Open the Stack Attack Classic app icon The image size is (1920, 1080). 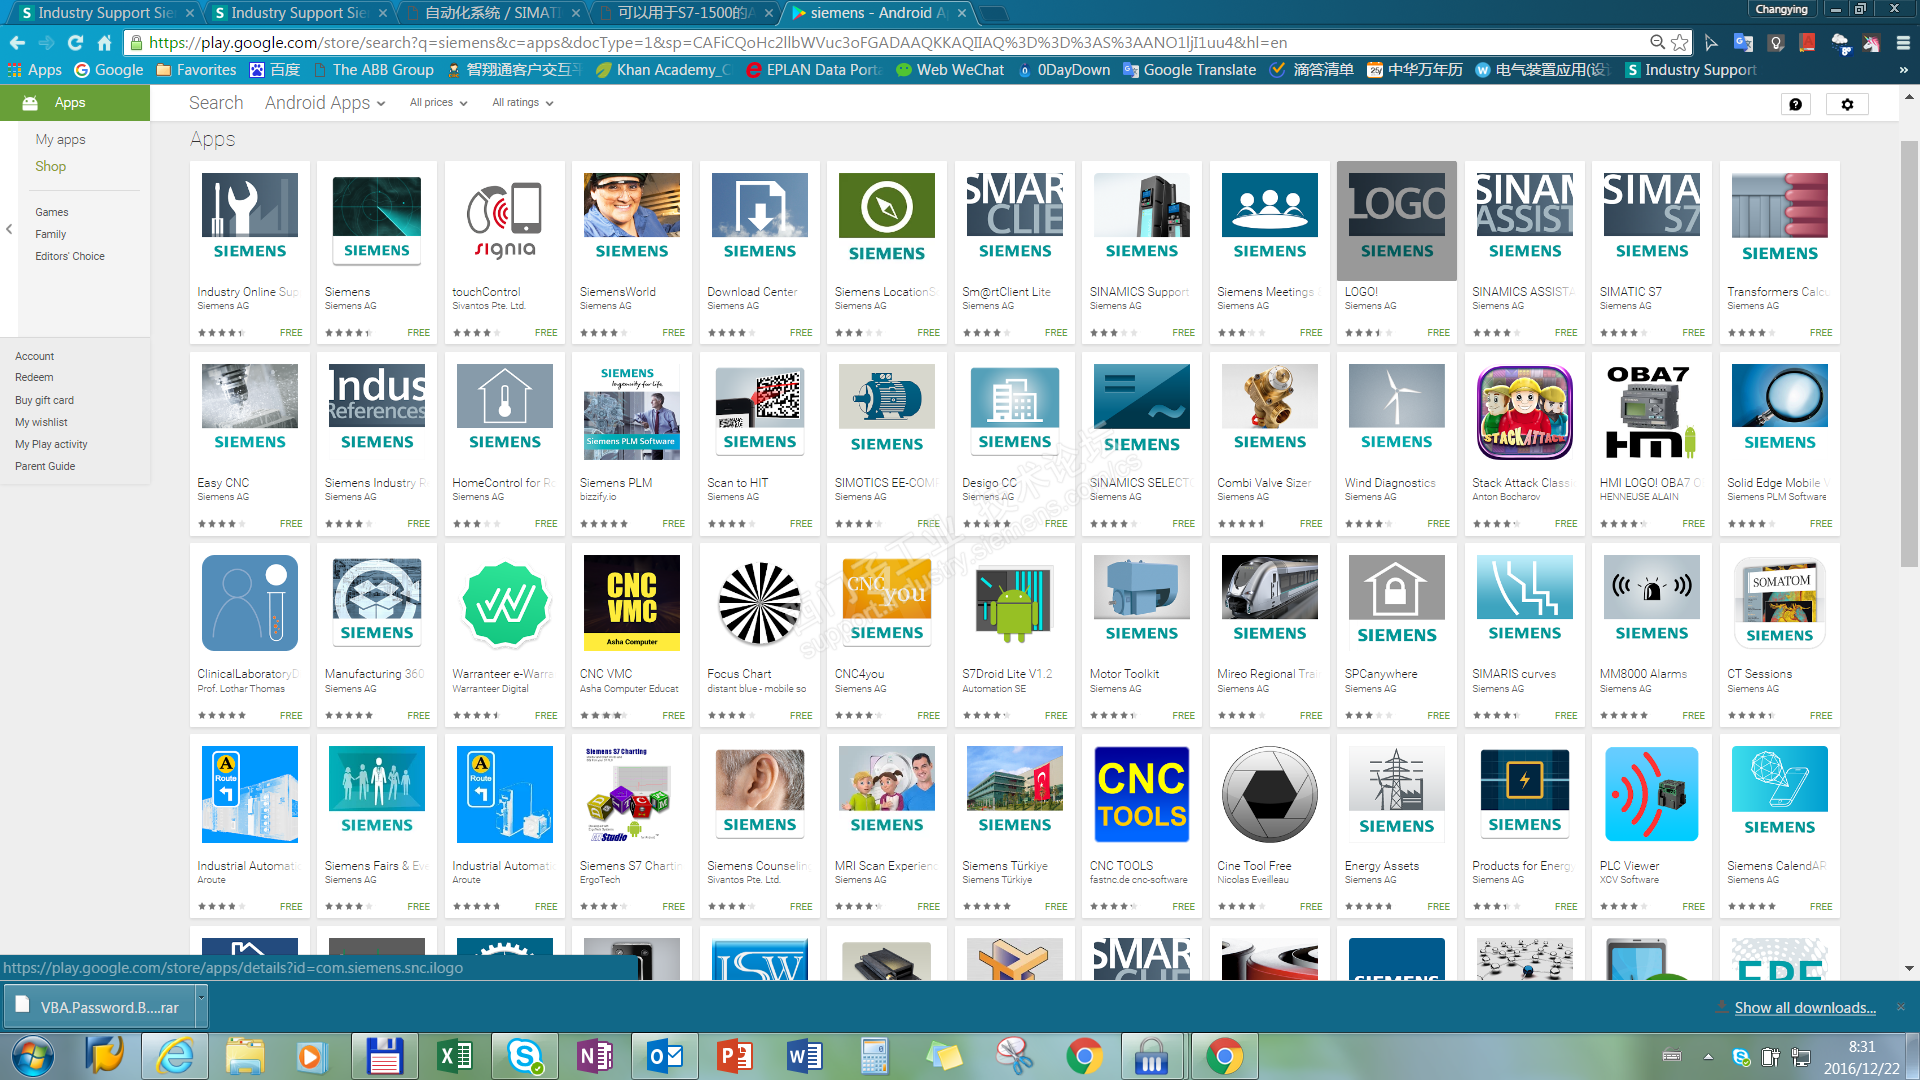click(x=1524, y=412)
